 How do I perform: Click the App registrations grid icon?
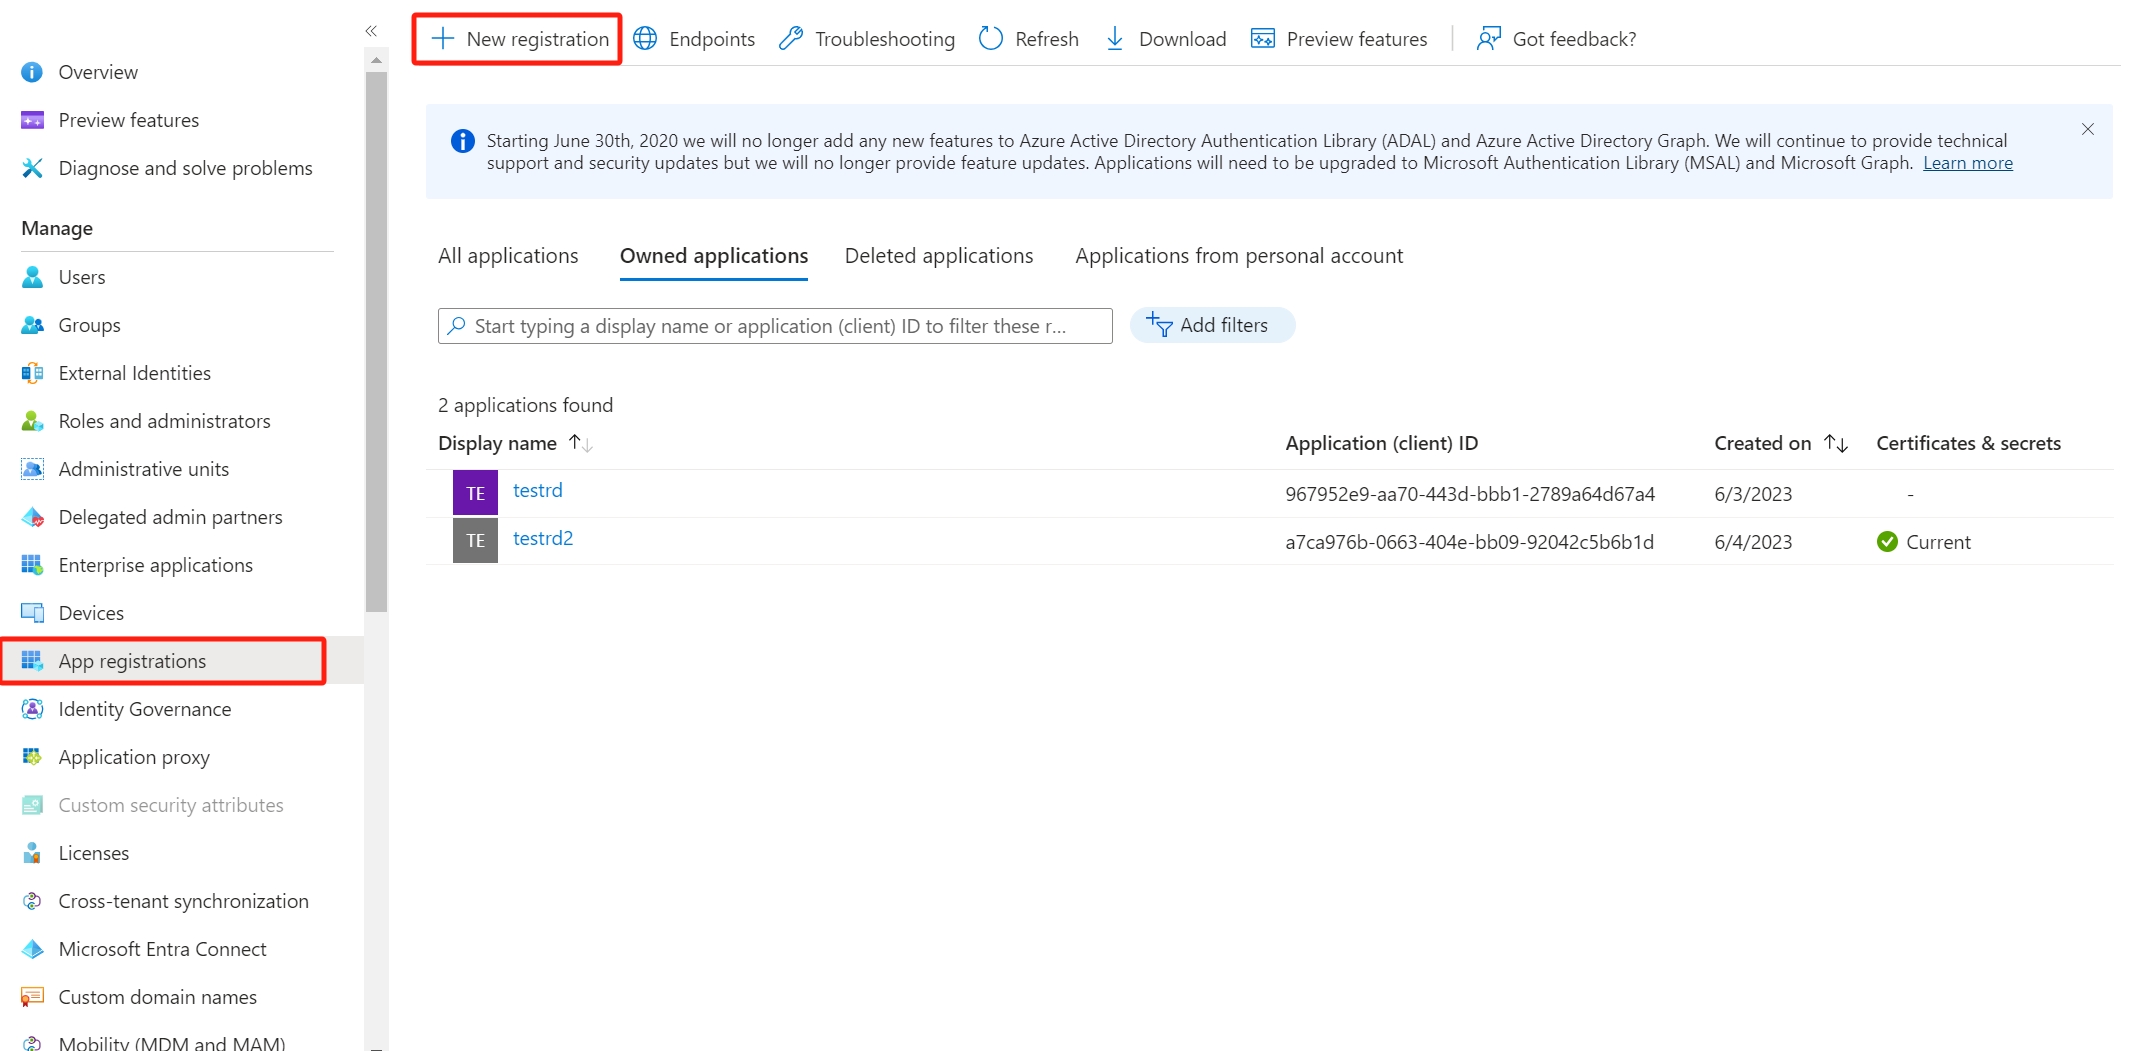[32, 661]
